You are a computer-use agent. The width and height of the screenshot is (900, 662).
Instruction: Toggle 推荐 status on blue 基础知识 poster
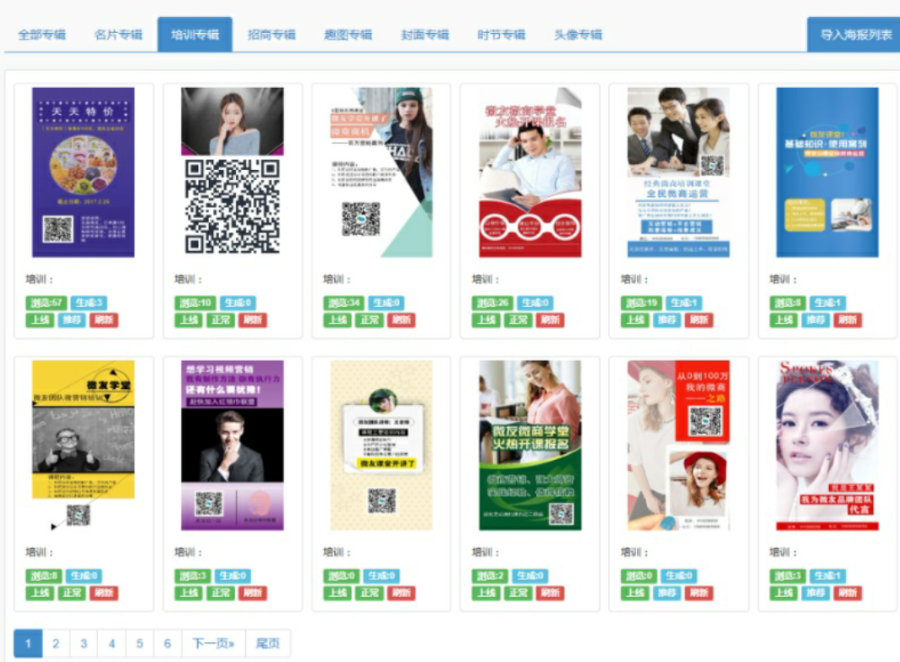(x=815, y=320)
